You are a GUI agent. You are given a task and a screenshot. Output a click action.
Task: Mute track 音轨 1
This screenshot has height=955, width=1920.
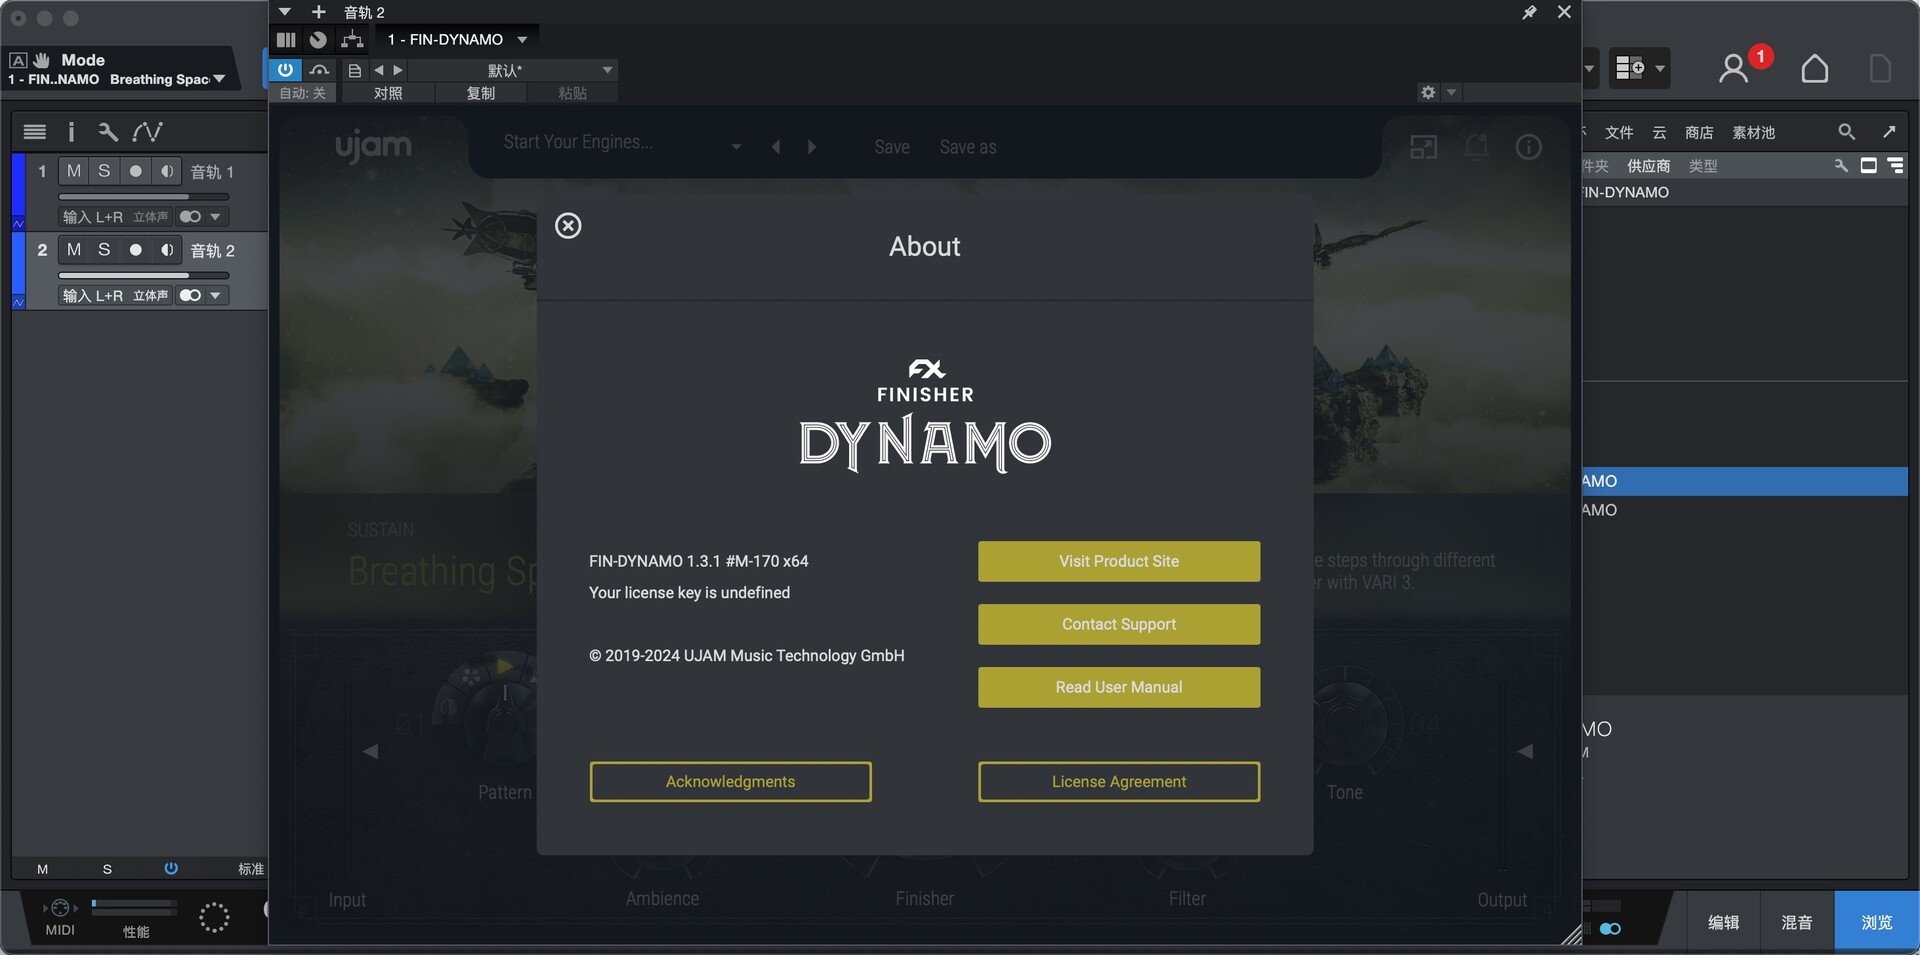point(74,171)
